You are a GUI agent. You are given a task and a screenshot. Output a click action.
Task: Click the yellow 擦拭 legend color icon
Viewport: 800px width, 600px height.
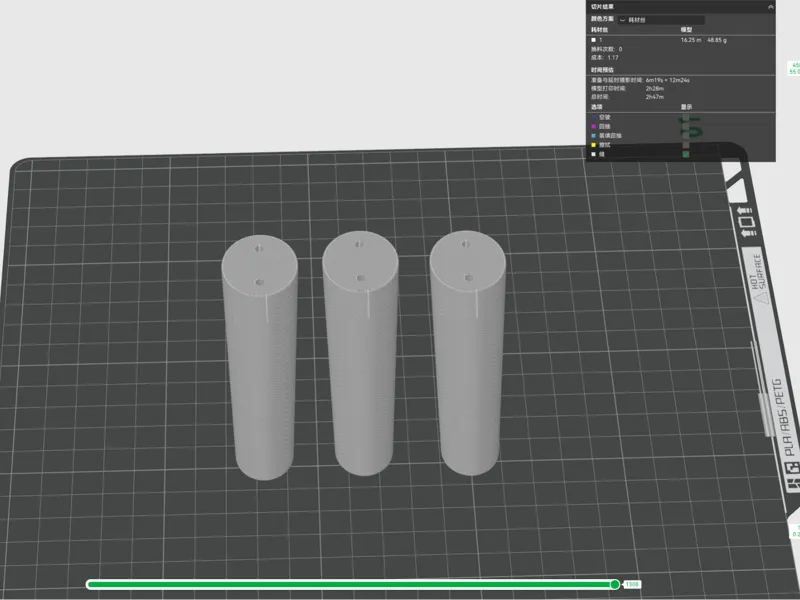pos(593,145)
